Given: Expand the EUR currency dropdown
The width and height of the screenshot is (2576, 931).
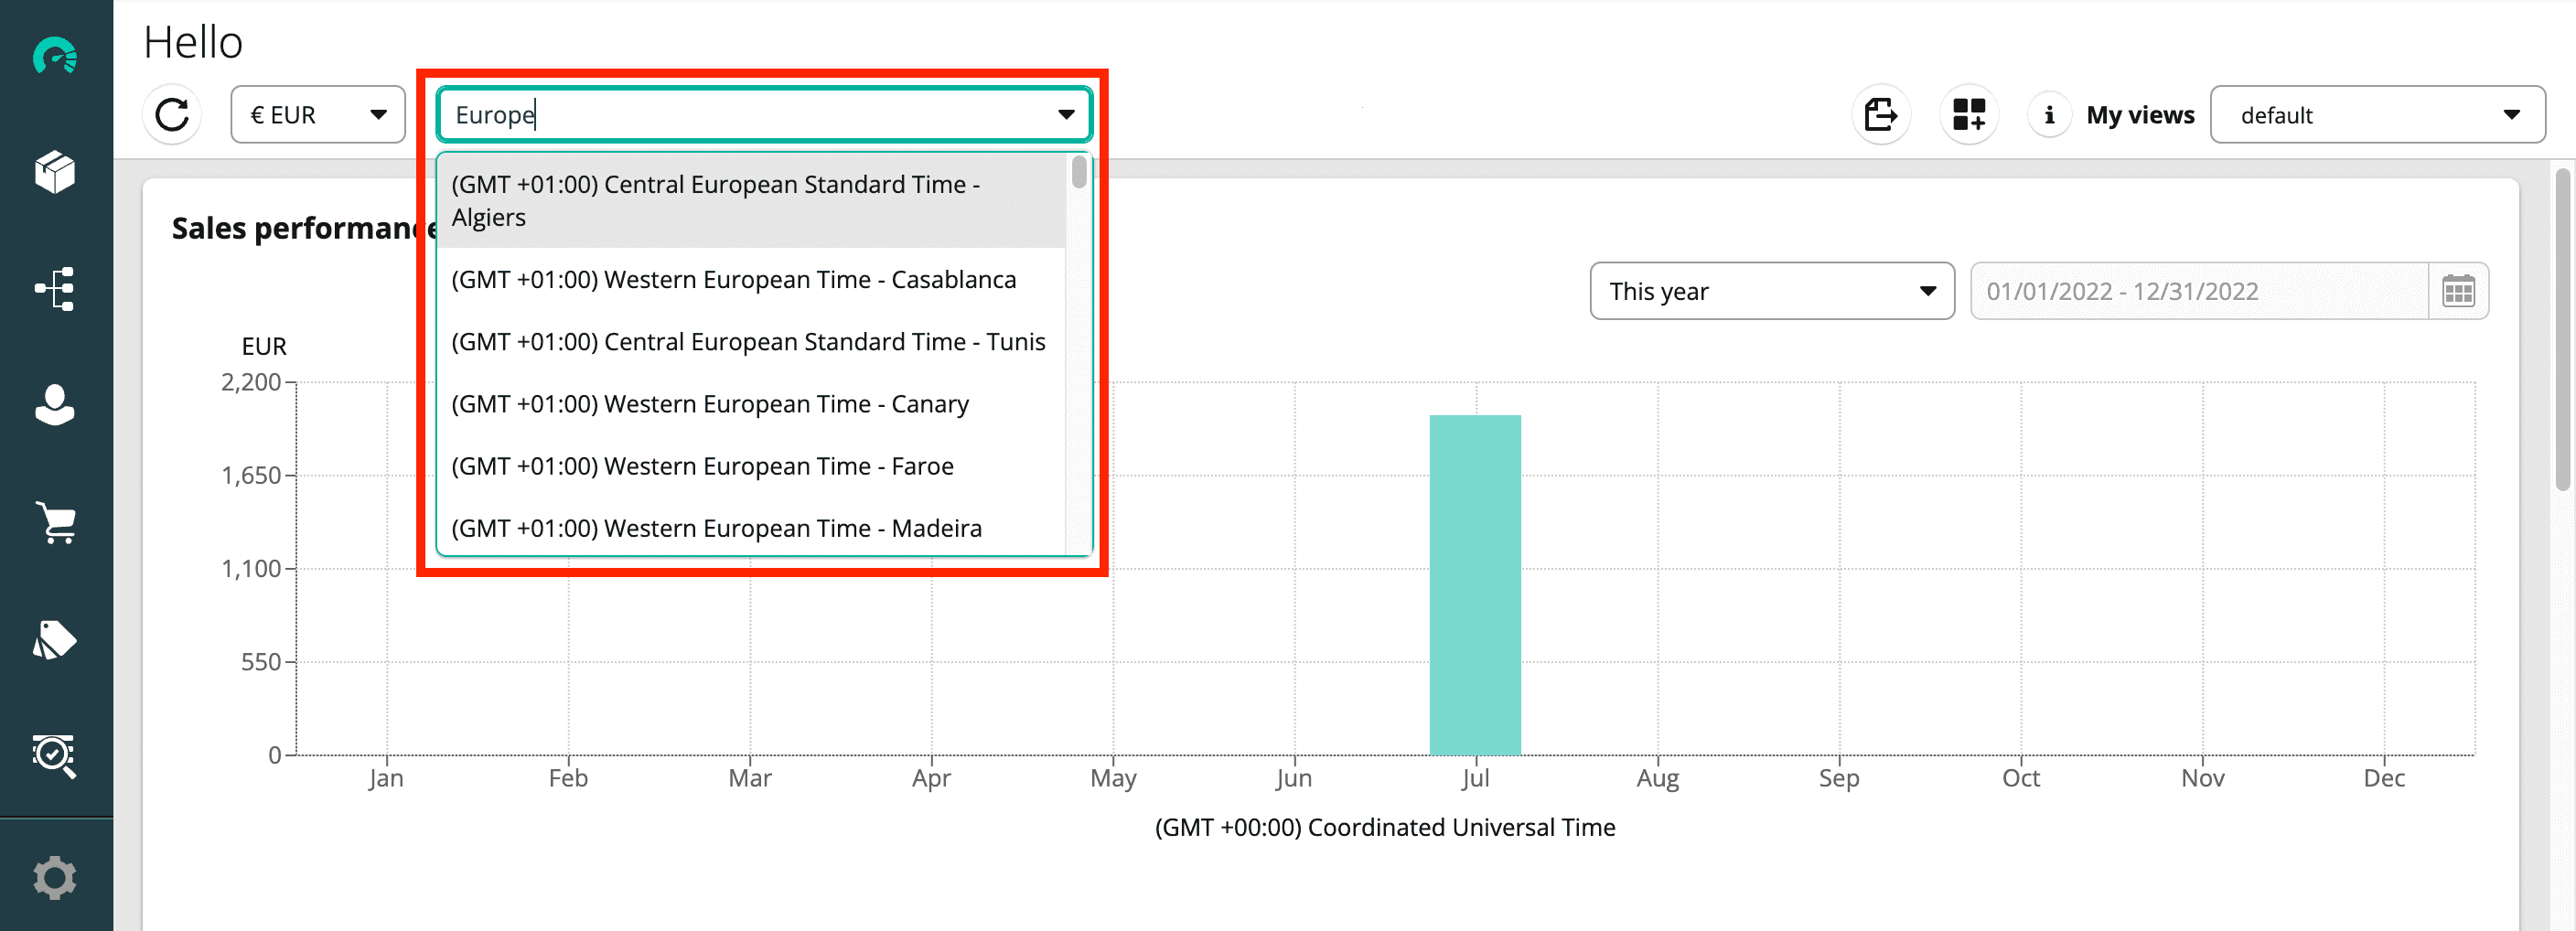Looking at the screenshot, I should pyautogui.click(x=318, y=115).
